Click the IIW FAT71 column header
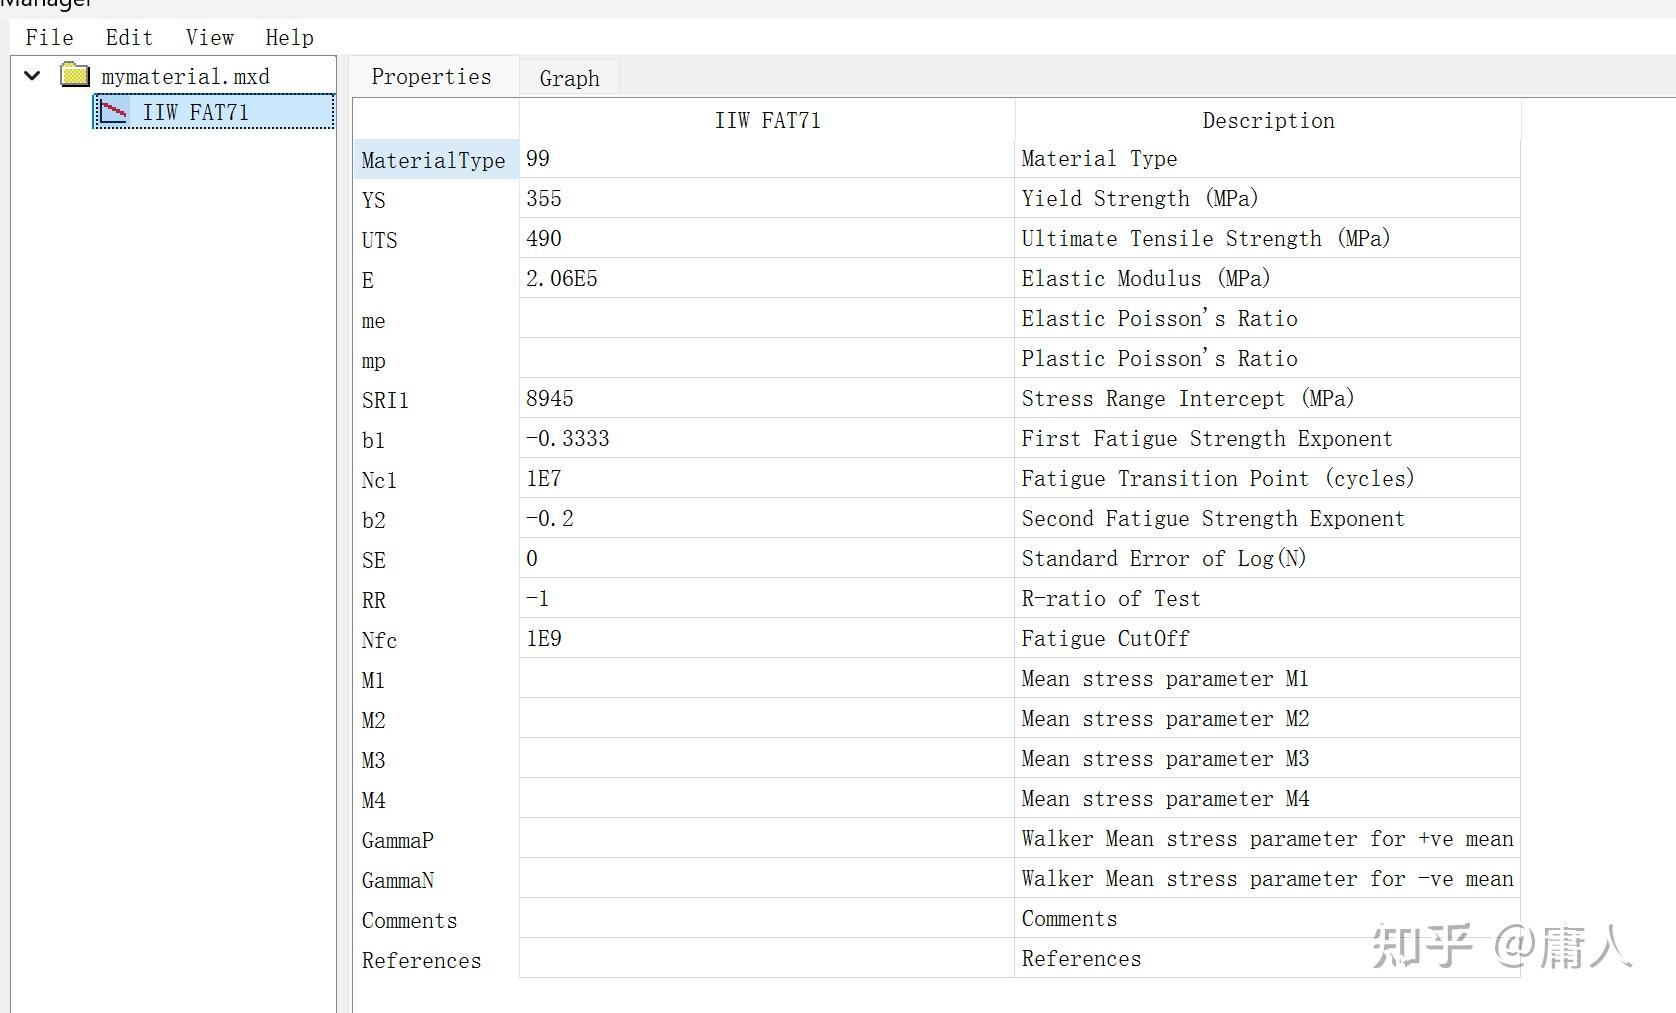The image size is (1676, 1013). pos(767,121)
